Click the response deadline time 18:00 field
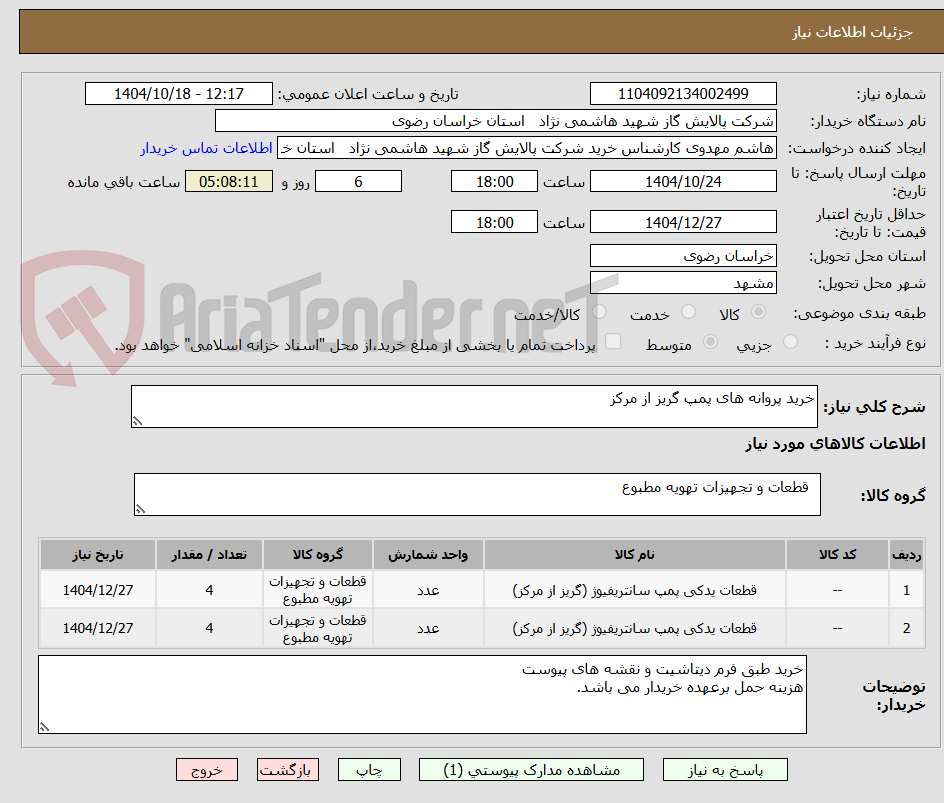Screen dimensions: 944x803 494,181
